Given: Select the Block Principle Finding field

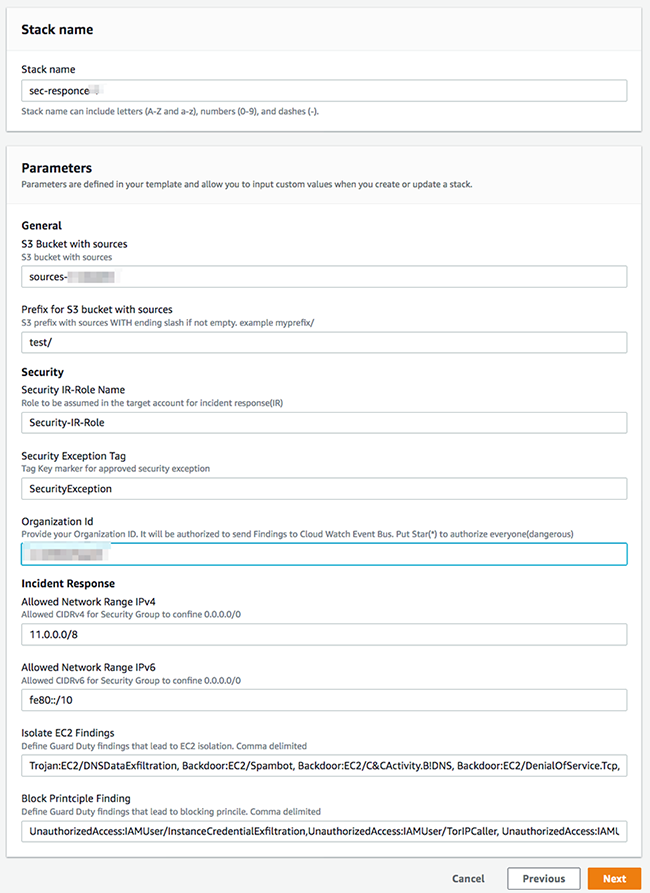Looking at the screenshot, I should [324, 830].
